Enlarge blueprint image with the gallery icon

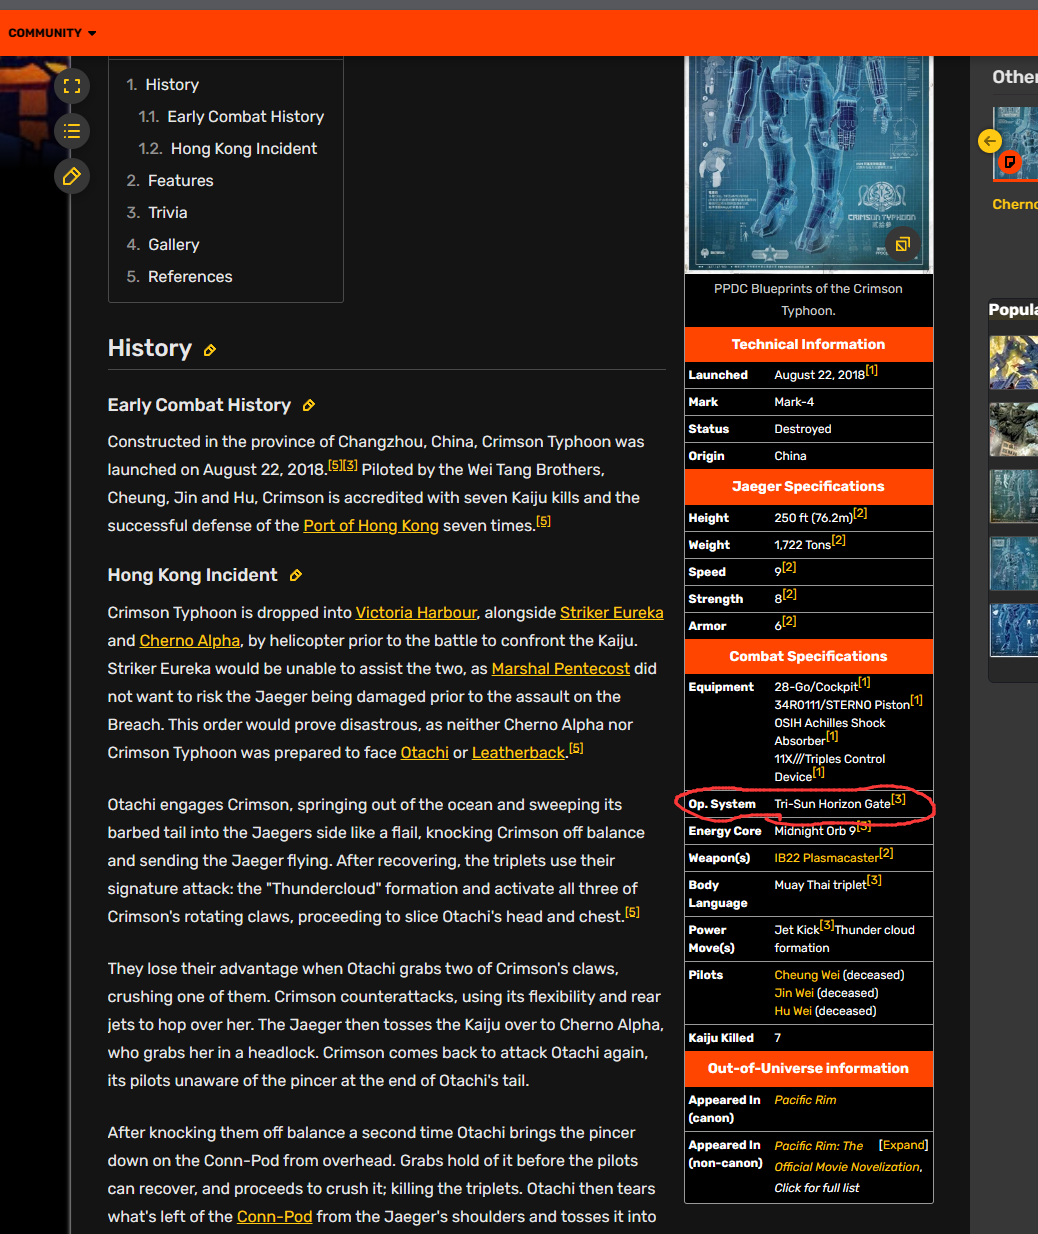point(902,244)
